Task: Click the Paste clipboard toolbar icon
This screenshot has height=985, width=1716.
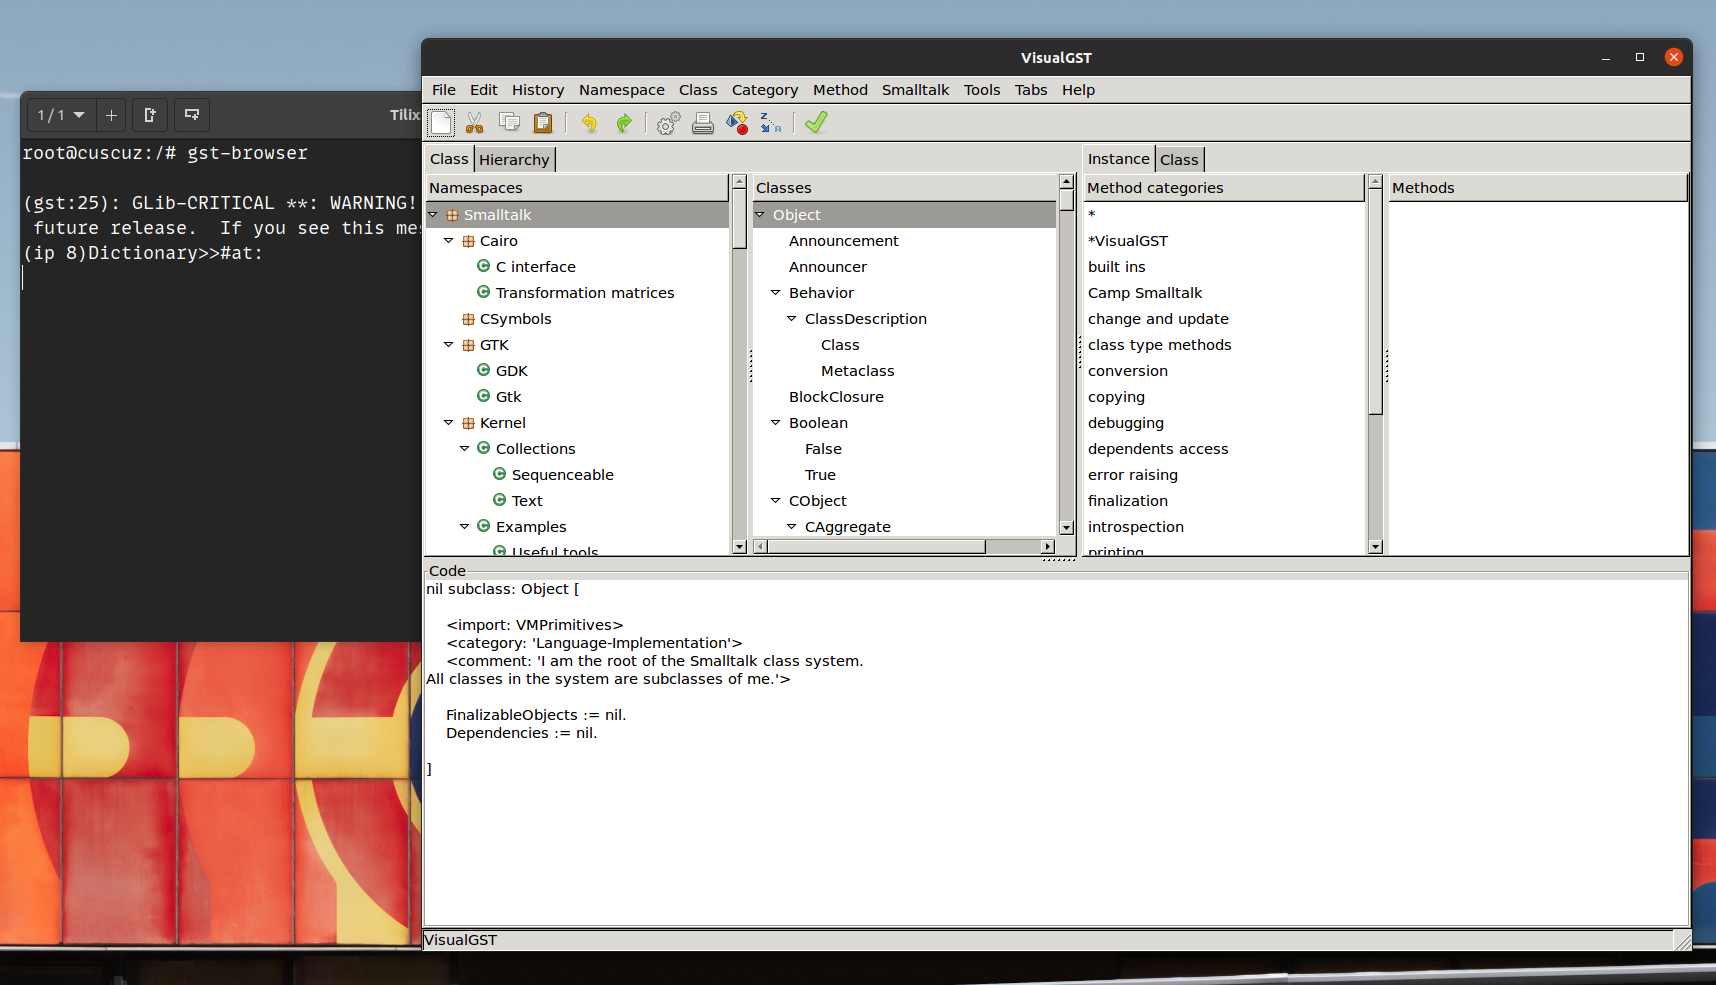Action: [543, 123]
